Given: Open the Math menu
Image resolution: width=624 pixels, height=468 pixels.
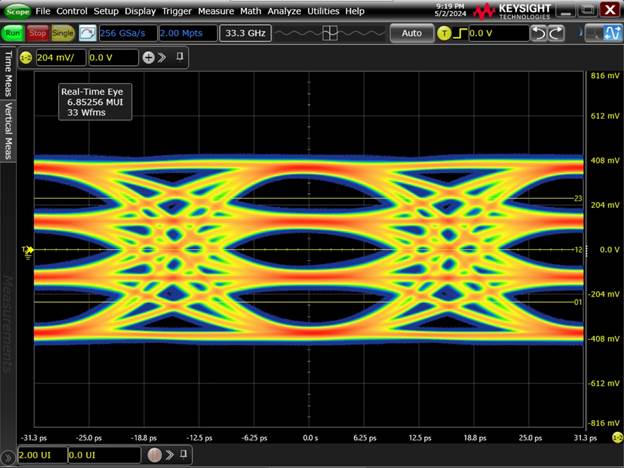Looking at the screenshot, I should pos(250,11).
